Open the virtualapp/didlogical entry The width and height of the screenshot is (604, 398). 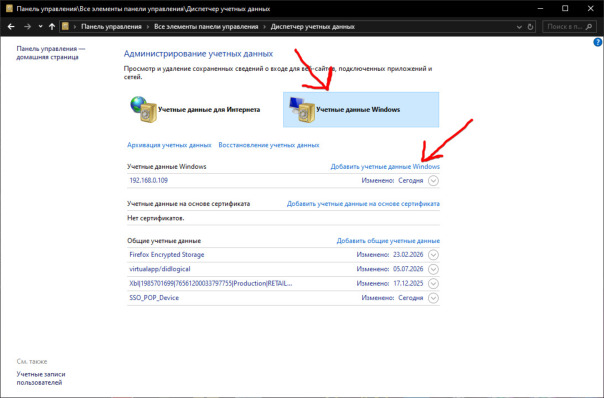[283, 269]
